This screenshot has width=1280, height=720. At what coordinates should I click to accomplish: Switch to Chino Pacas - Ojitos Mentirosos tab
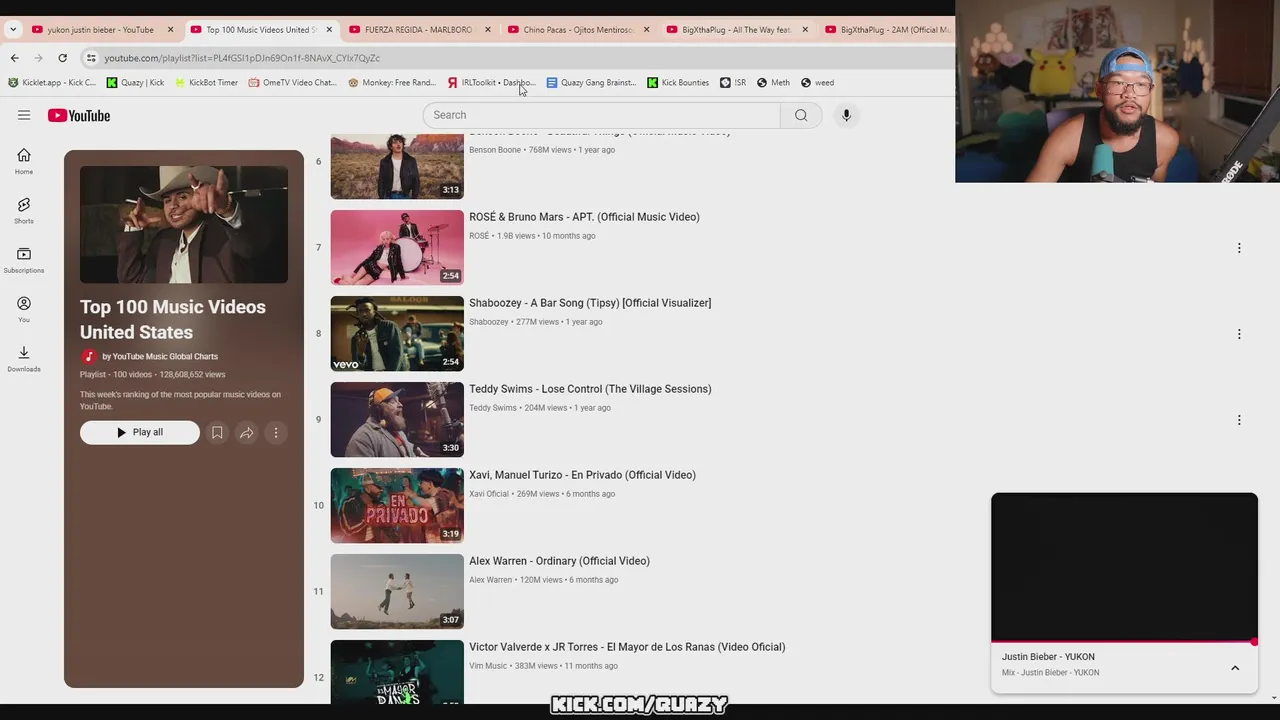pos(577,30)
